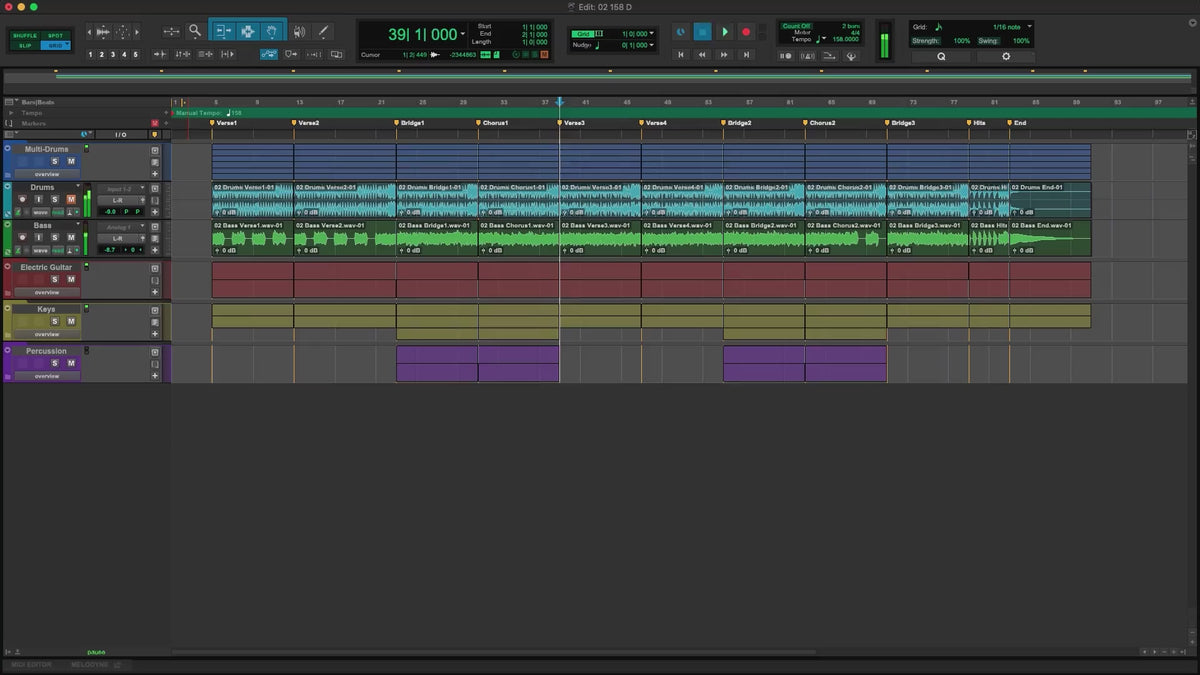Mute the Drums track

click(71, 199)
